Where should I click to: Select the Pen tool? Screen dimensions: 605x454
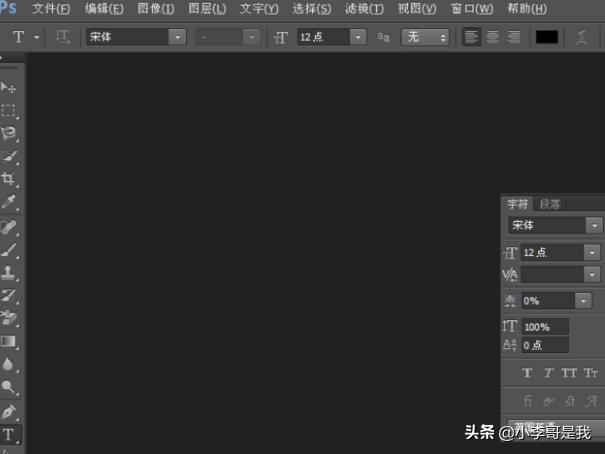point(9,411)
